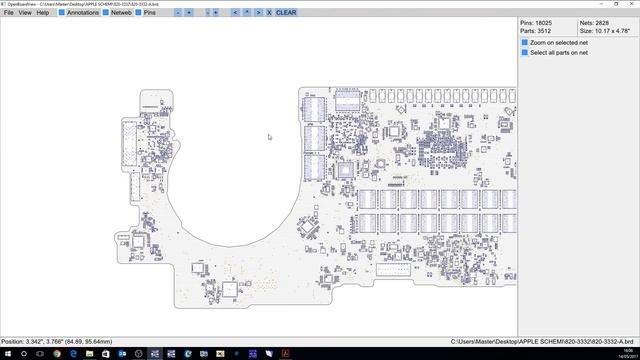Click the taskbar clock
The image size is (640, 360).
[627, 353]
